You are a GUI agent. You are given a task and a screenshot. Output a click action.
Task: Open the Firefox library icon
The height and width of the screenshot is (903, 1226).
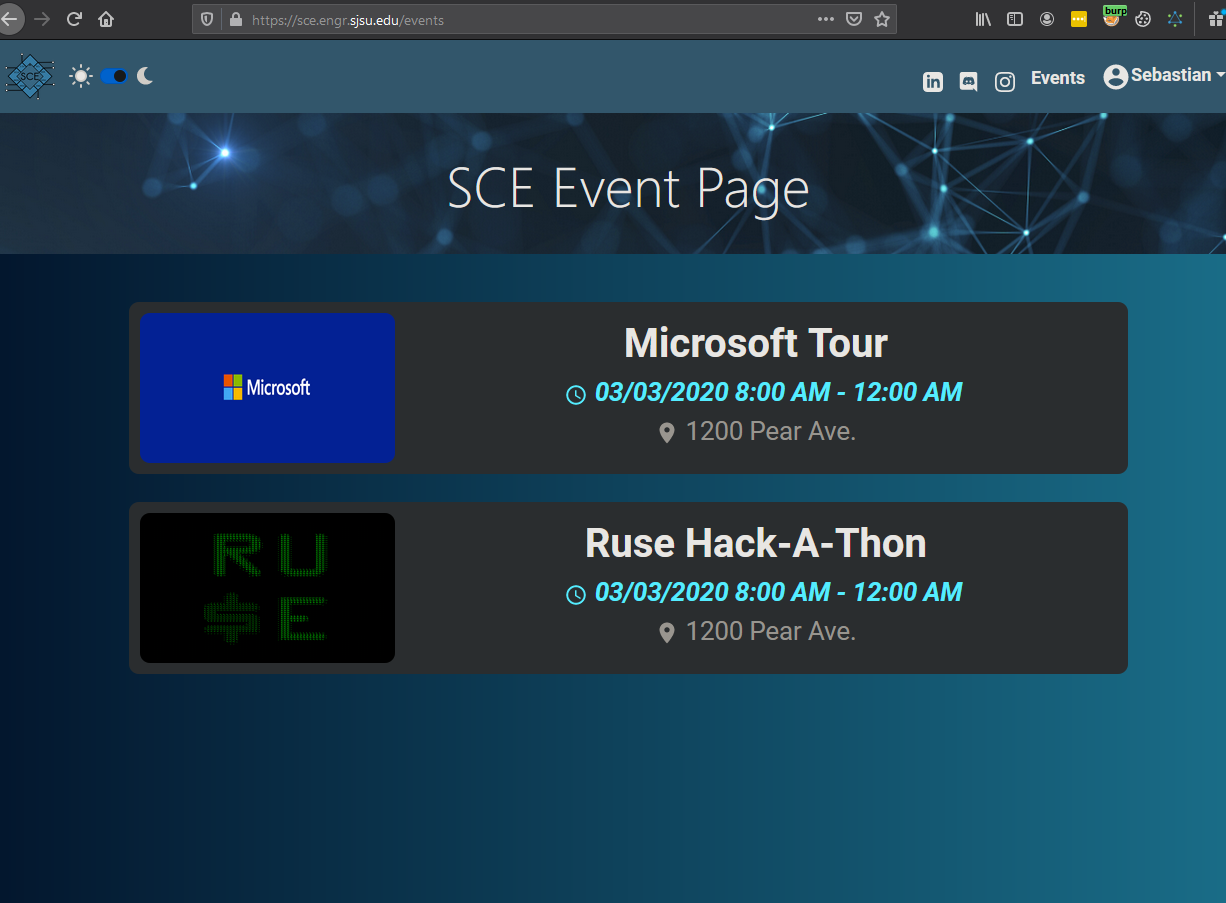pos(983,19)
